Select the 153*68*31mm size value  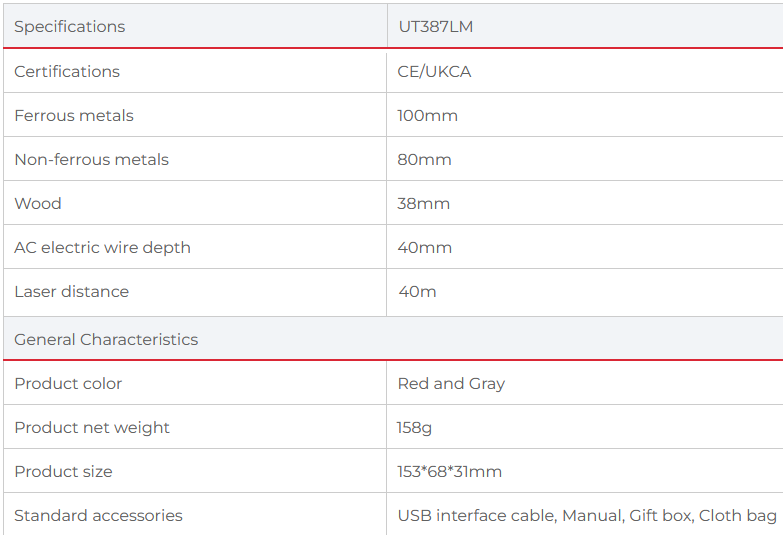click(449, 471)
